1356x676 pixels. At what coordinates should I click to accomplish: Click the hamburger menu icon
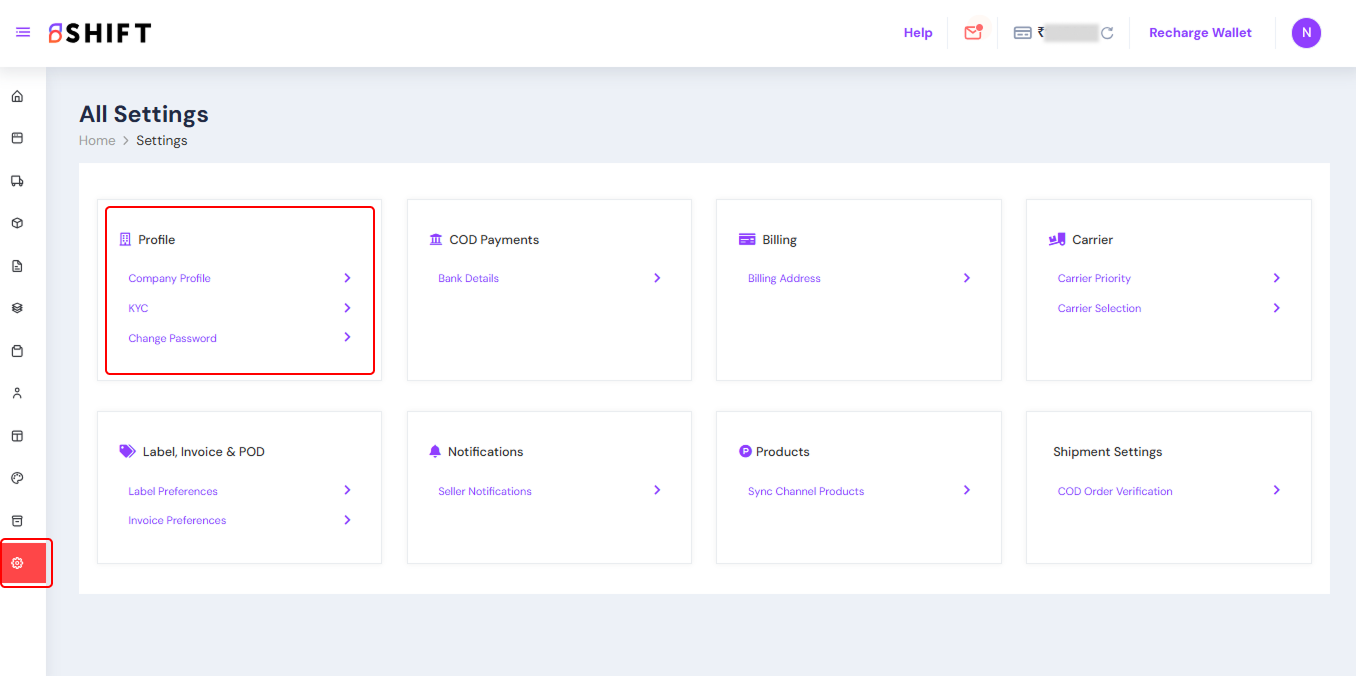23,33
